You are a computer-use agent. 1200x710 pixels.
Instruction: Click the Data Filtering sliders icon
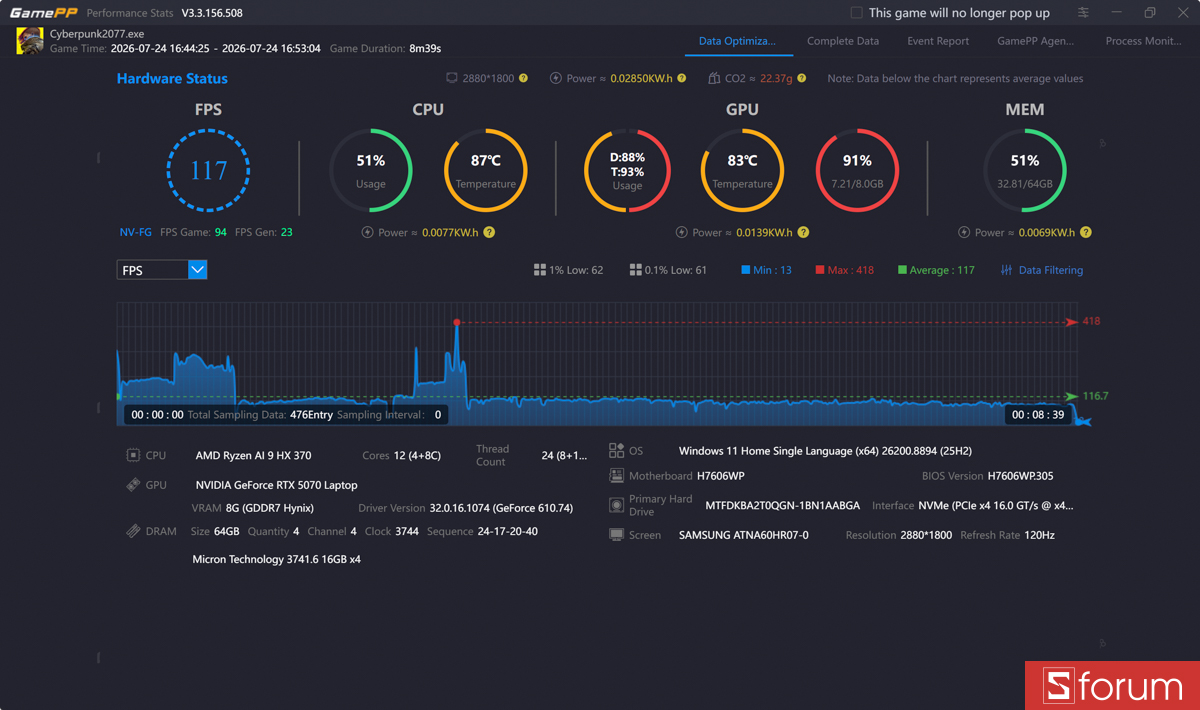point(1007,270)
